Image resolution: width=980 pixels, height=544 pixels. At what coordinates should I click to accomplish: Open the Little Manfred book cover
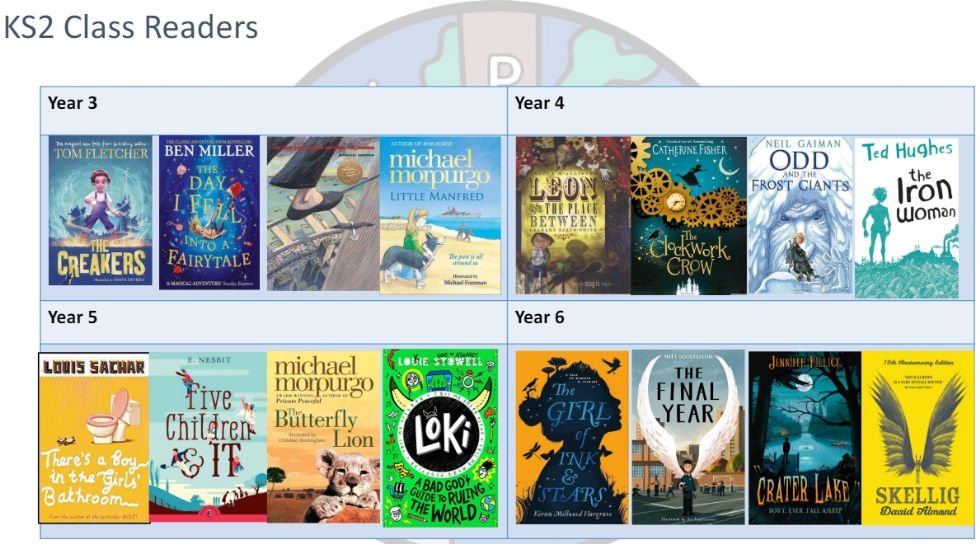pos(441,215)
